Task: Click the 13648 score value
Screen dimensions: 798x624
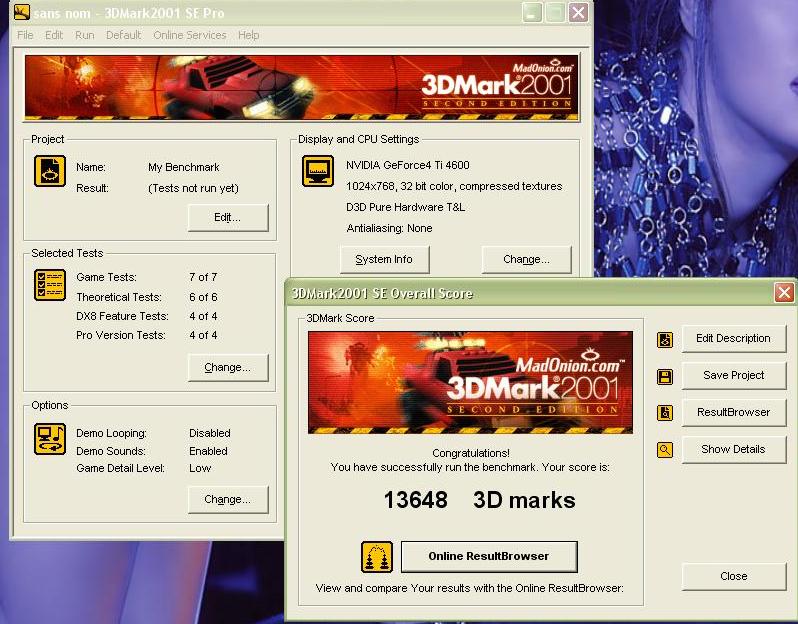Action: tap(415, 500)
